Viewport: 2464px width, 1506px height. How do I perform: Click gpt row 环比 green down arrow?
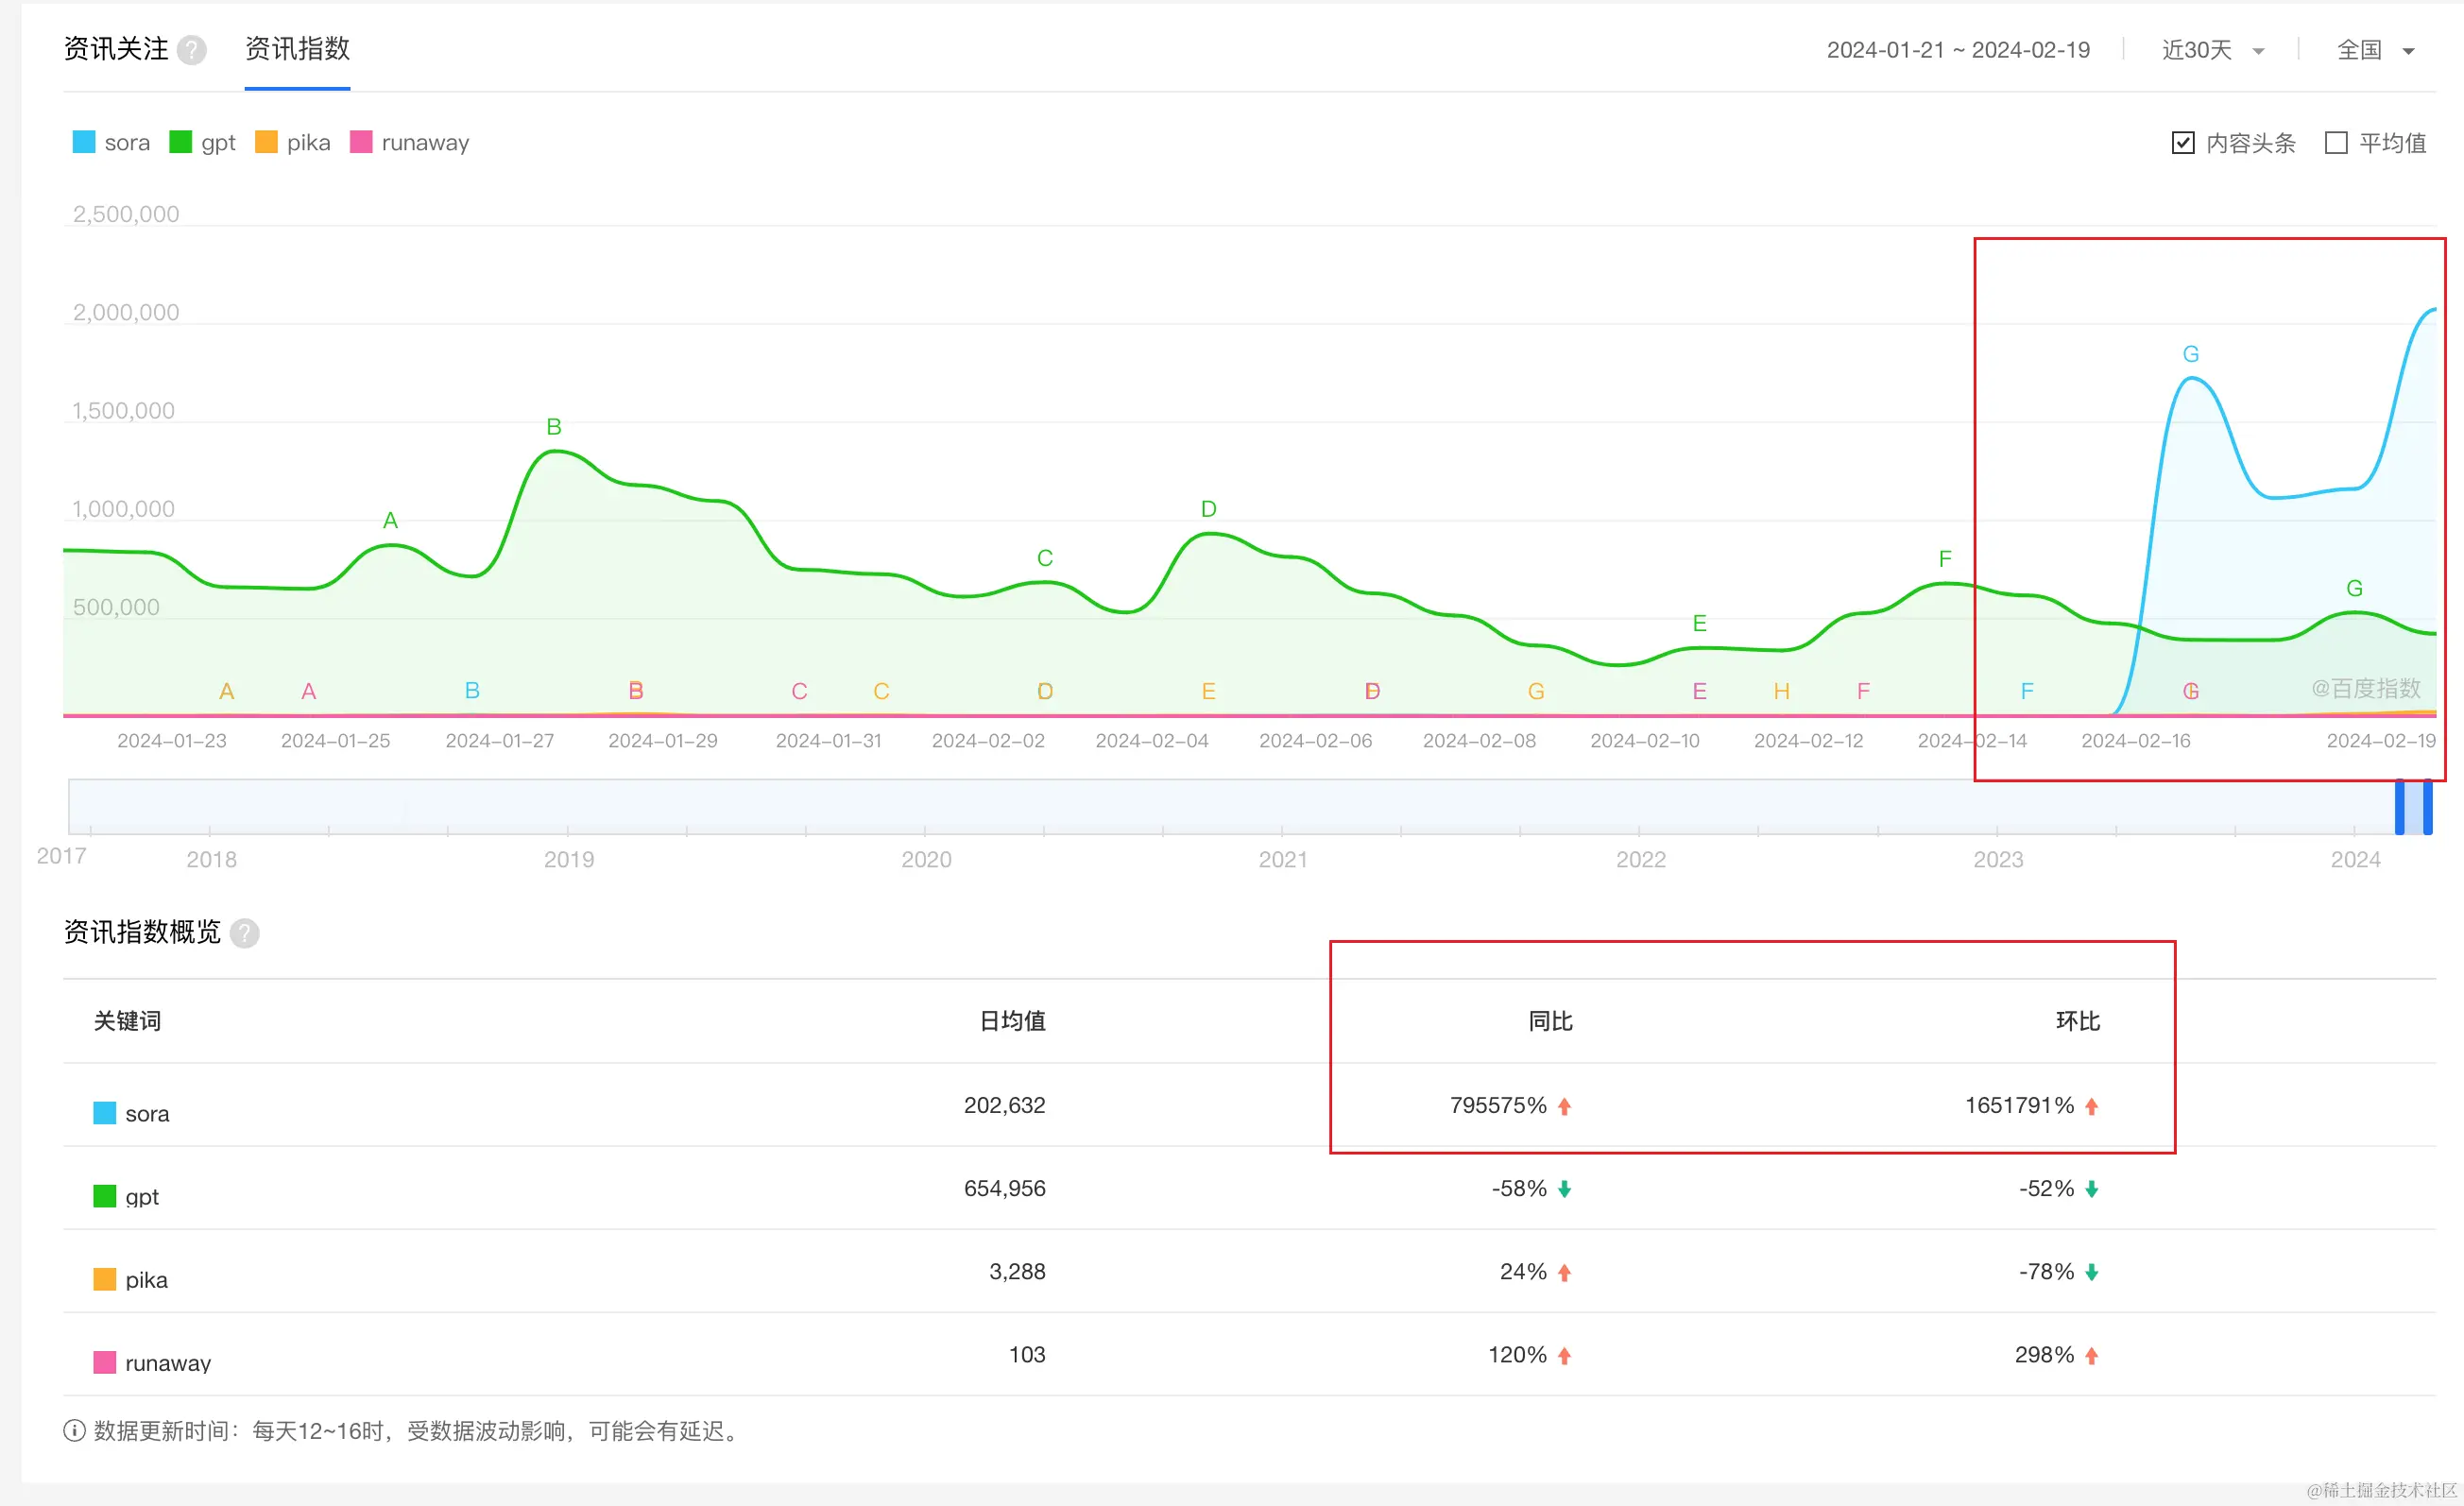click(x=2091, y=1189)
